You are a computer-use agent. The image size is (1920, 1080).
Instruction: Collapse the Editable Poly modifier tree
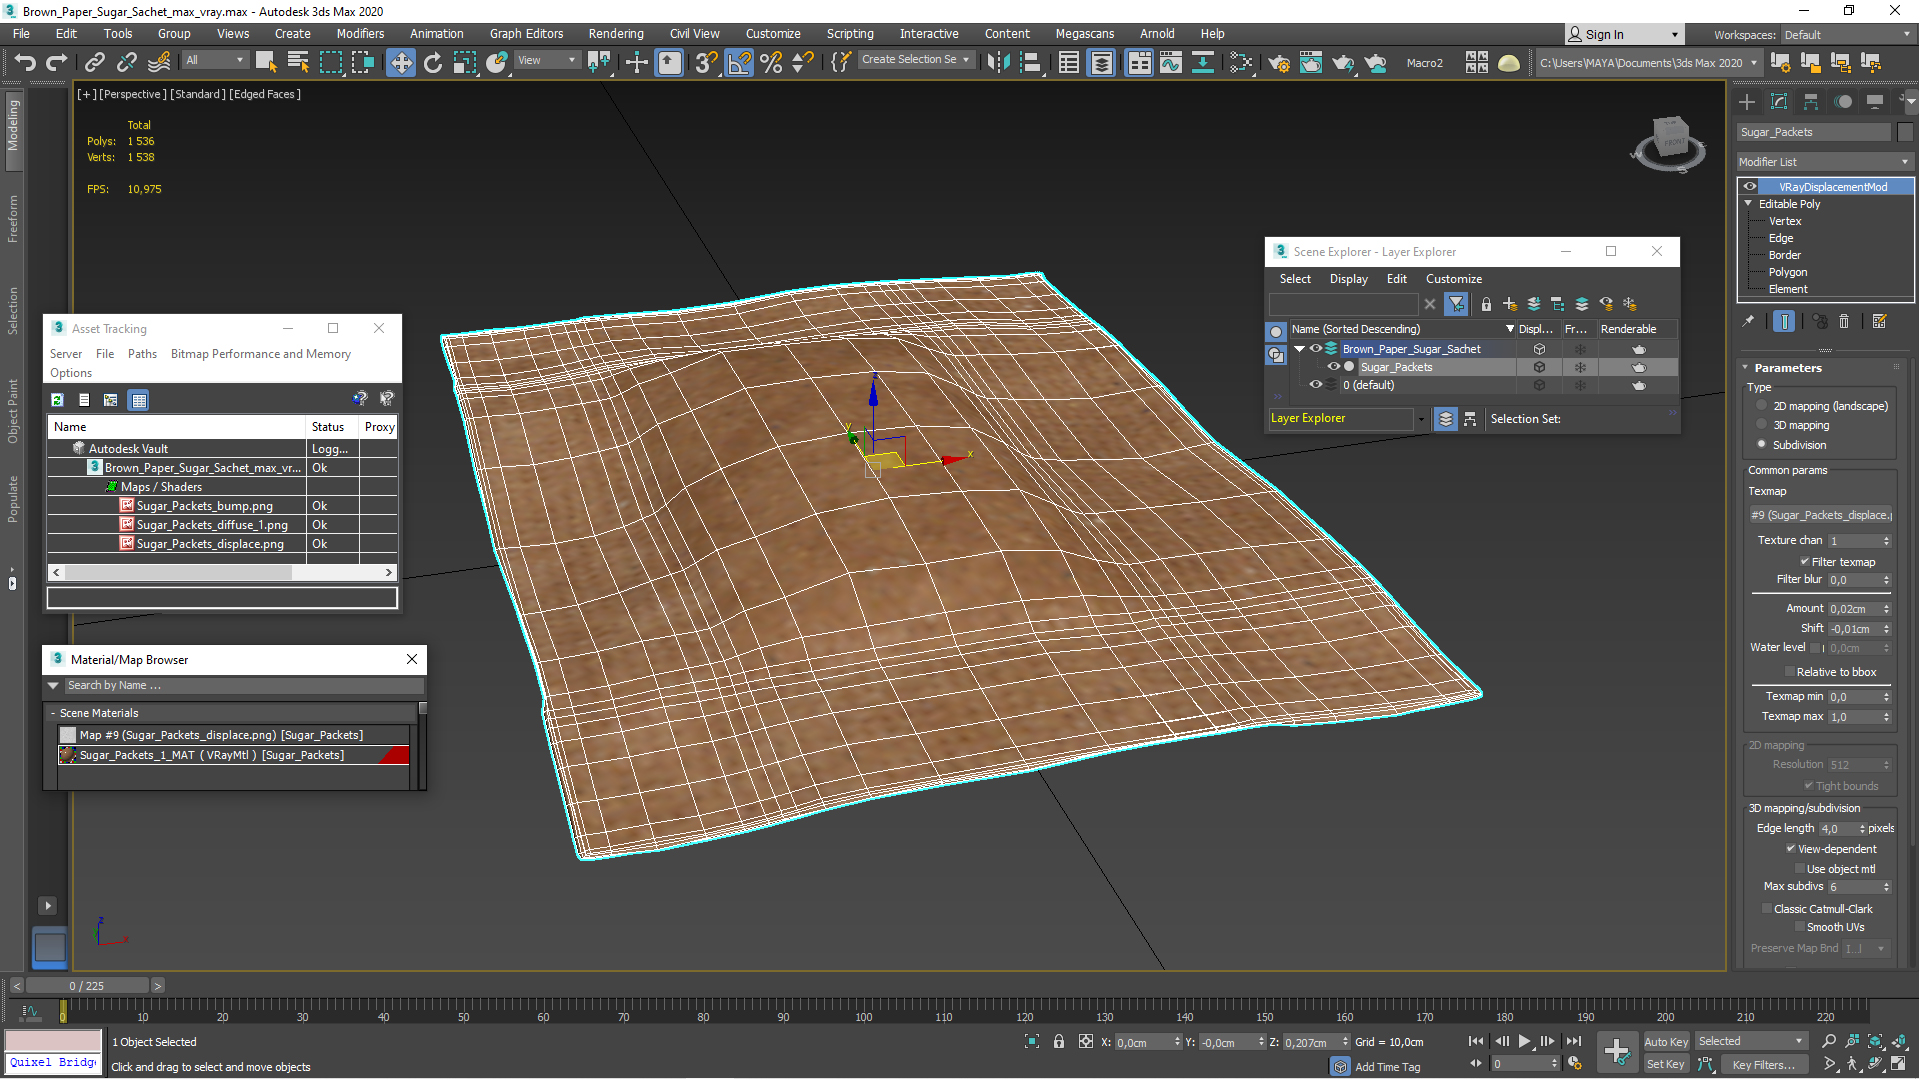[x=1749, y=204]
